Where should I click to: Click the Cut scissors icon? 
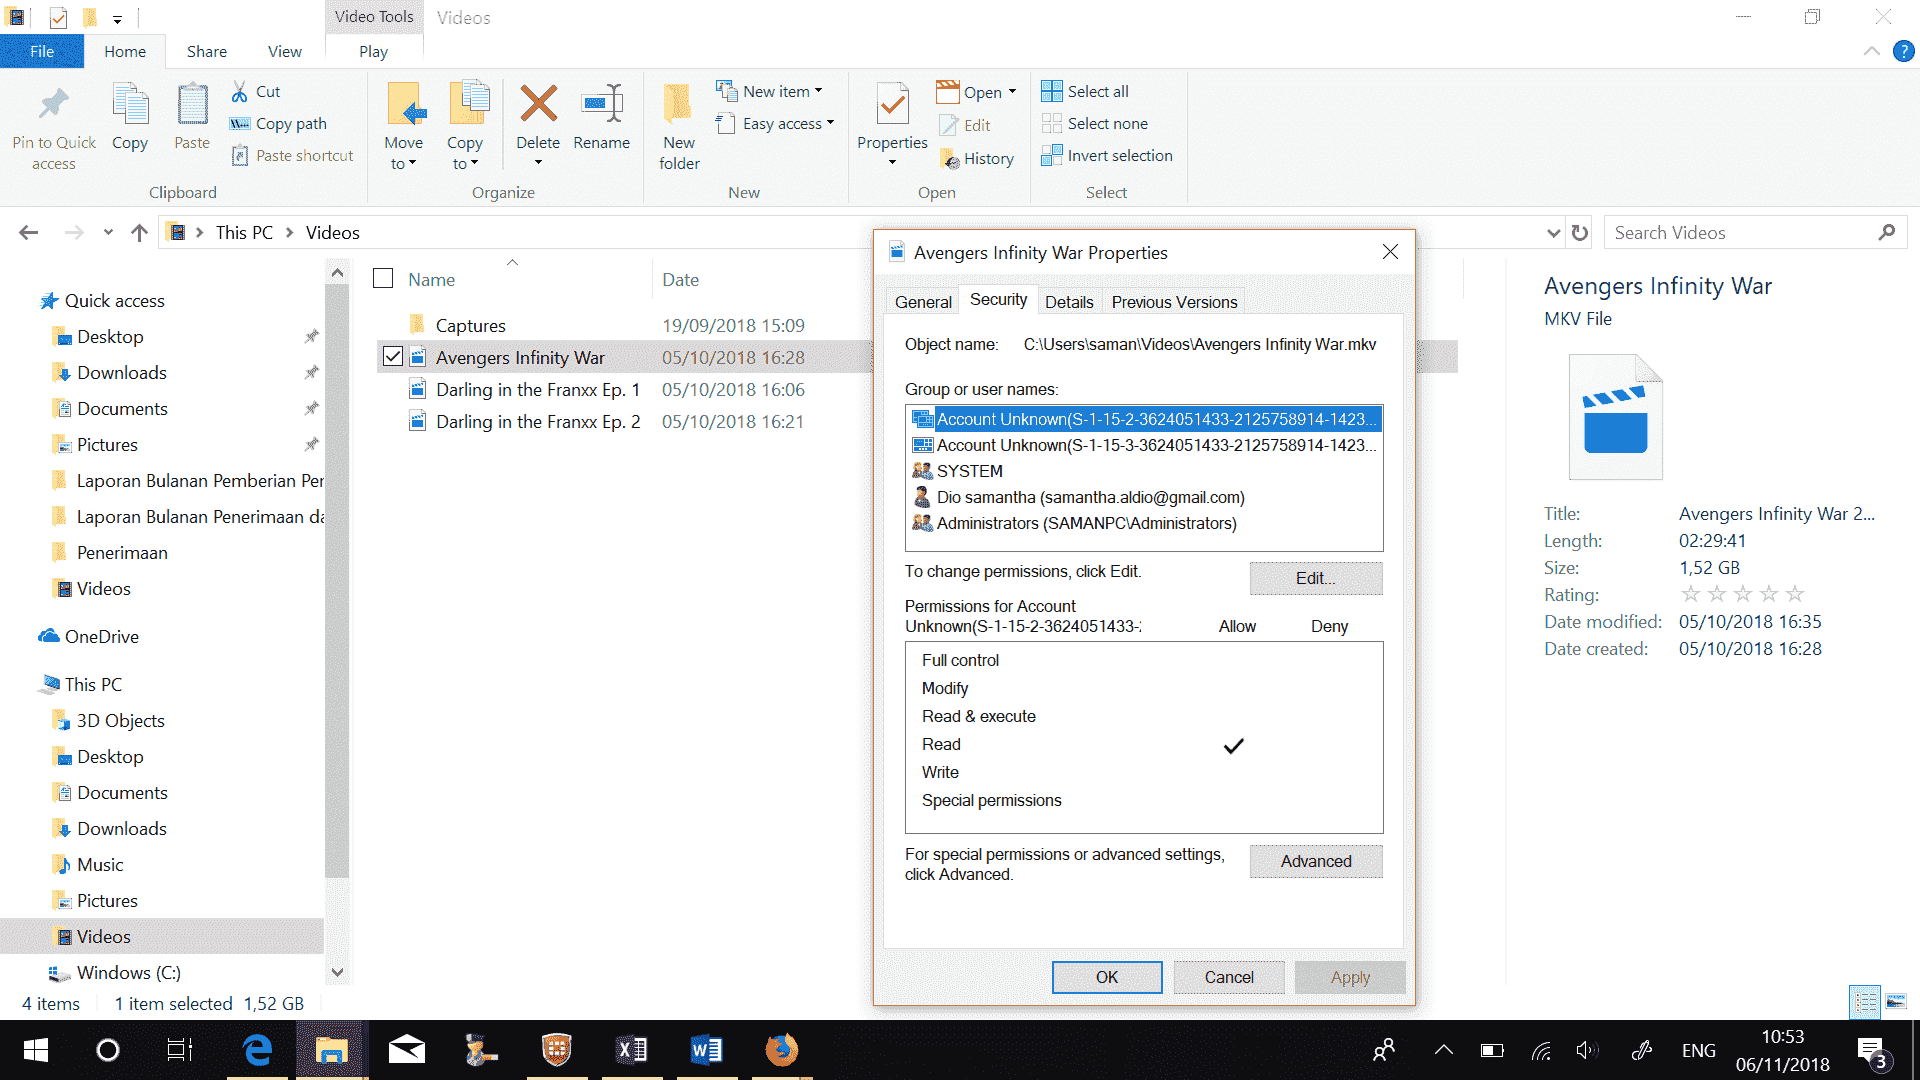point(240,91)
